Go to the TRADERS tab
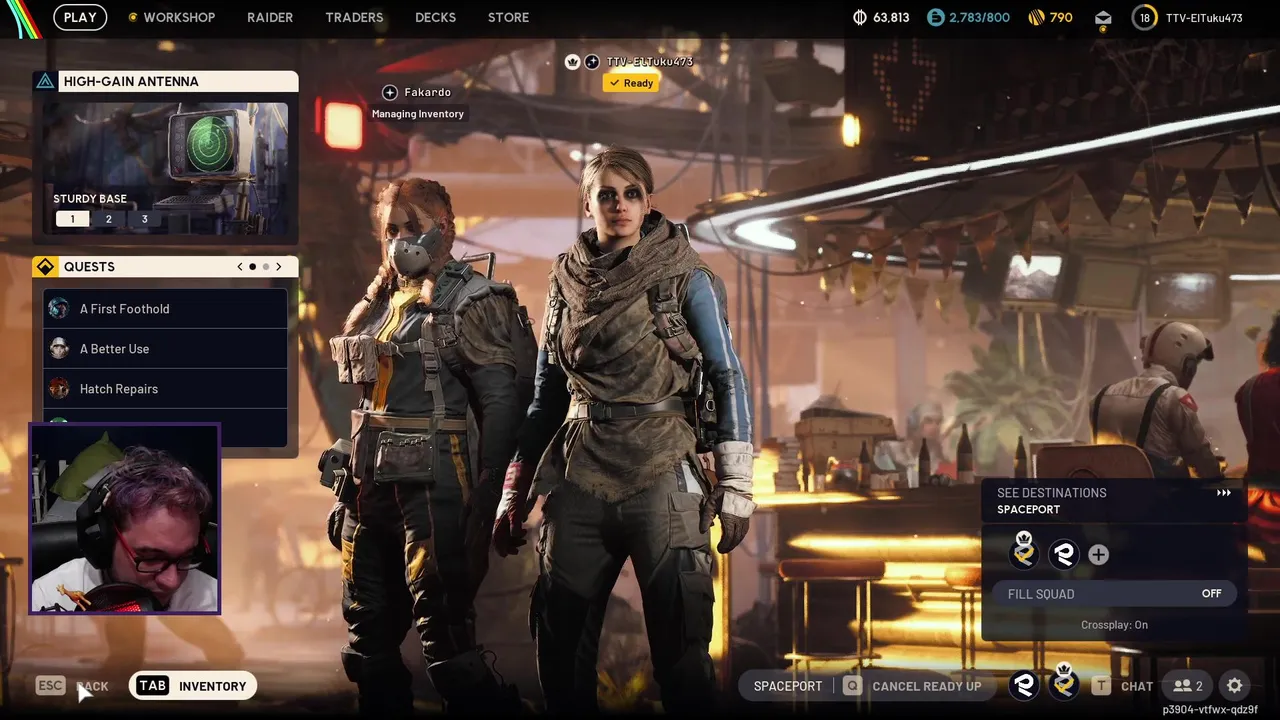The width and height of the screenshot is (1280, 720). point(354,17)
